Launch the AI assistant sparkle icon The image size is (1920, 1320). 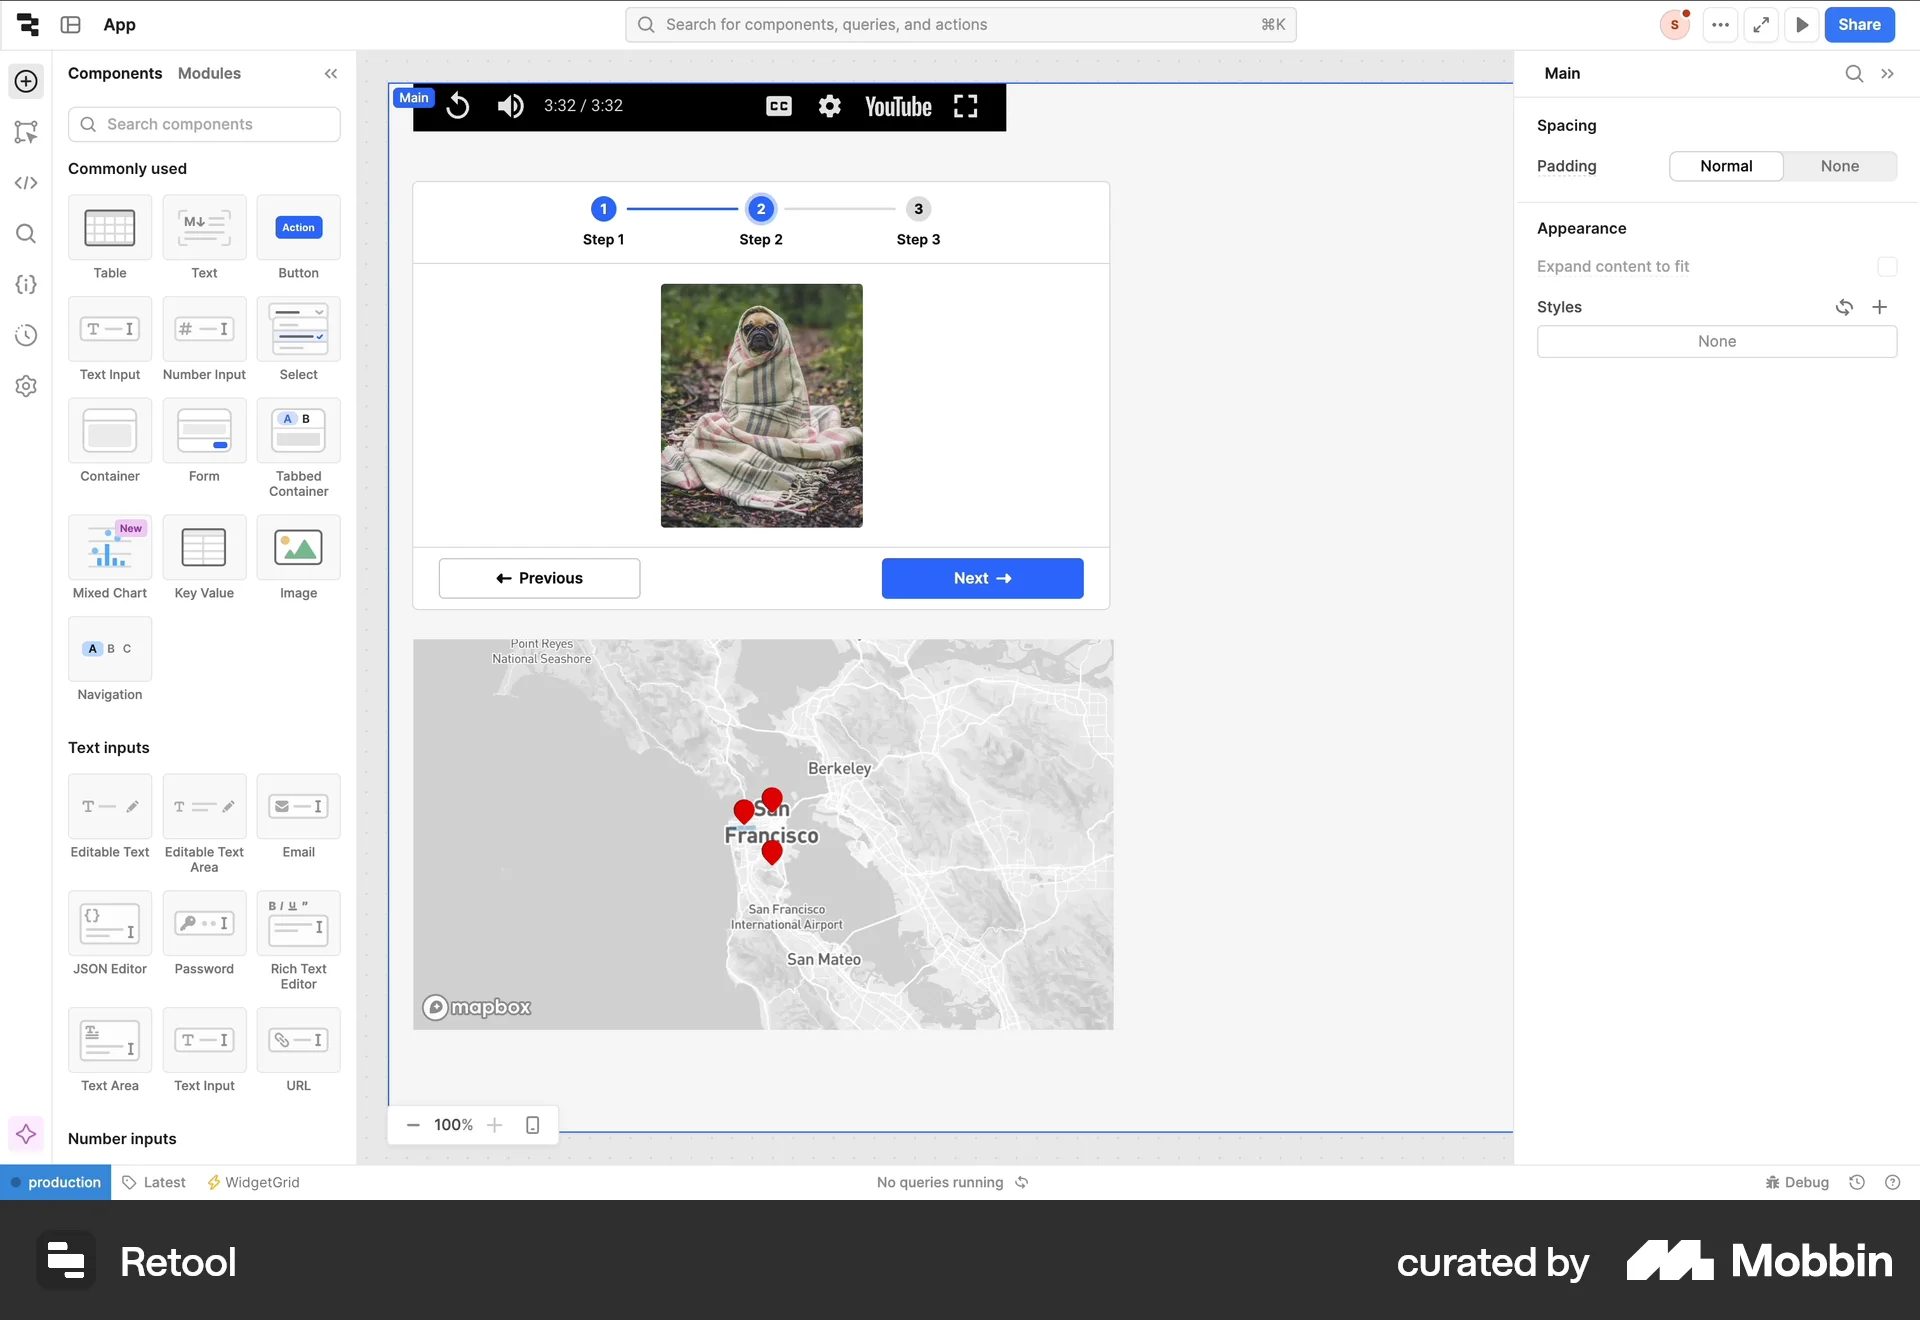coord(25,1133)
